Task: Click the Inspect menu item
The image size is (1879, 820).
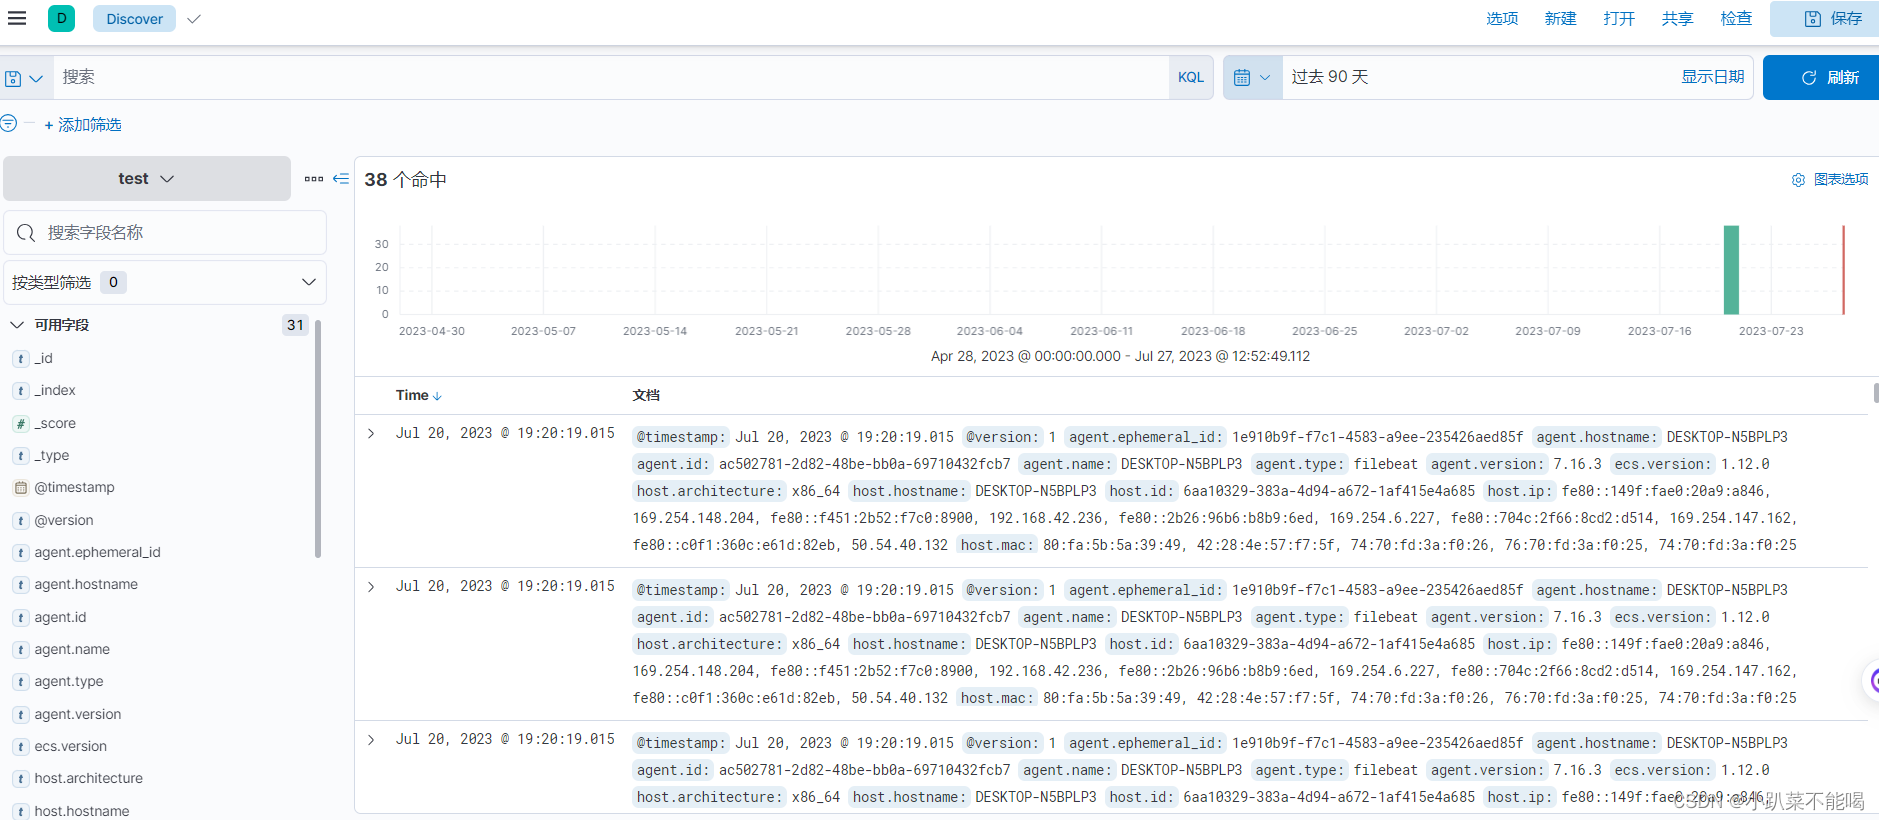Action: 1736,19
